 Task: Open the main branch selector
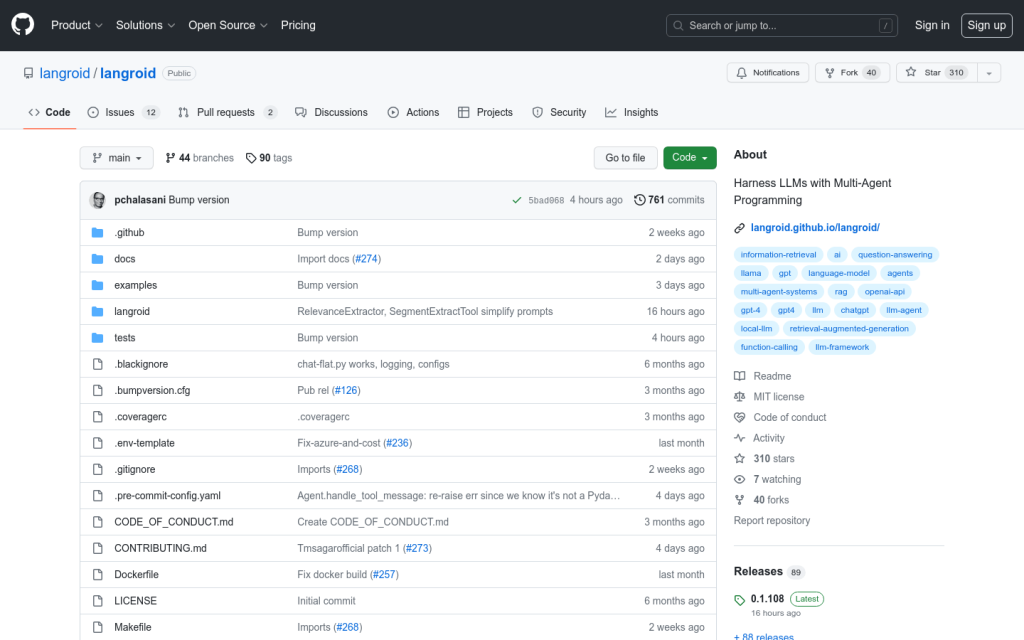[x=116, y=158]
